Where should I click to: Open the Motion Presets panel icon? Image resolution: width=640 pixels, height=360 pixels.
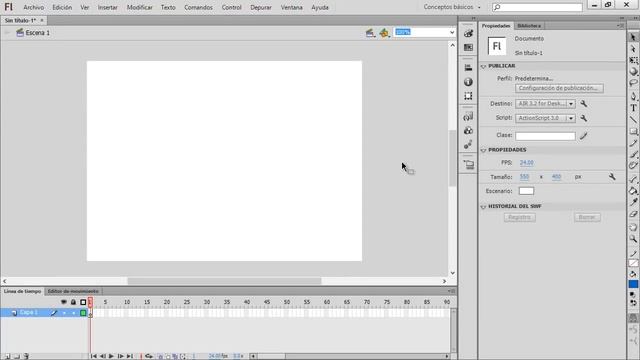(468, 144)
